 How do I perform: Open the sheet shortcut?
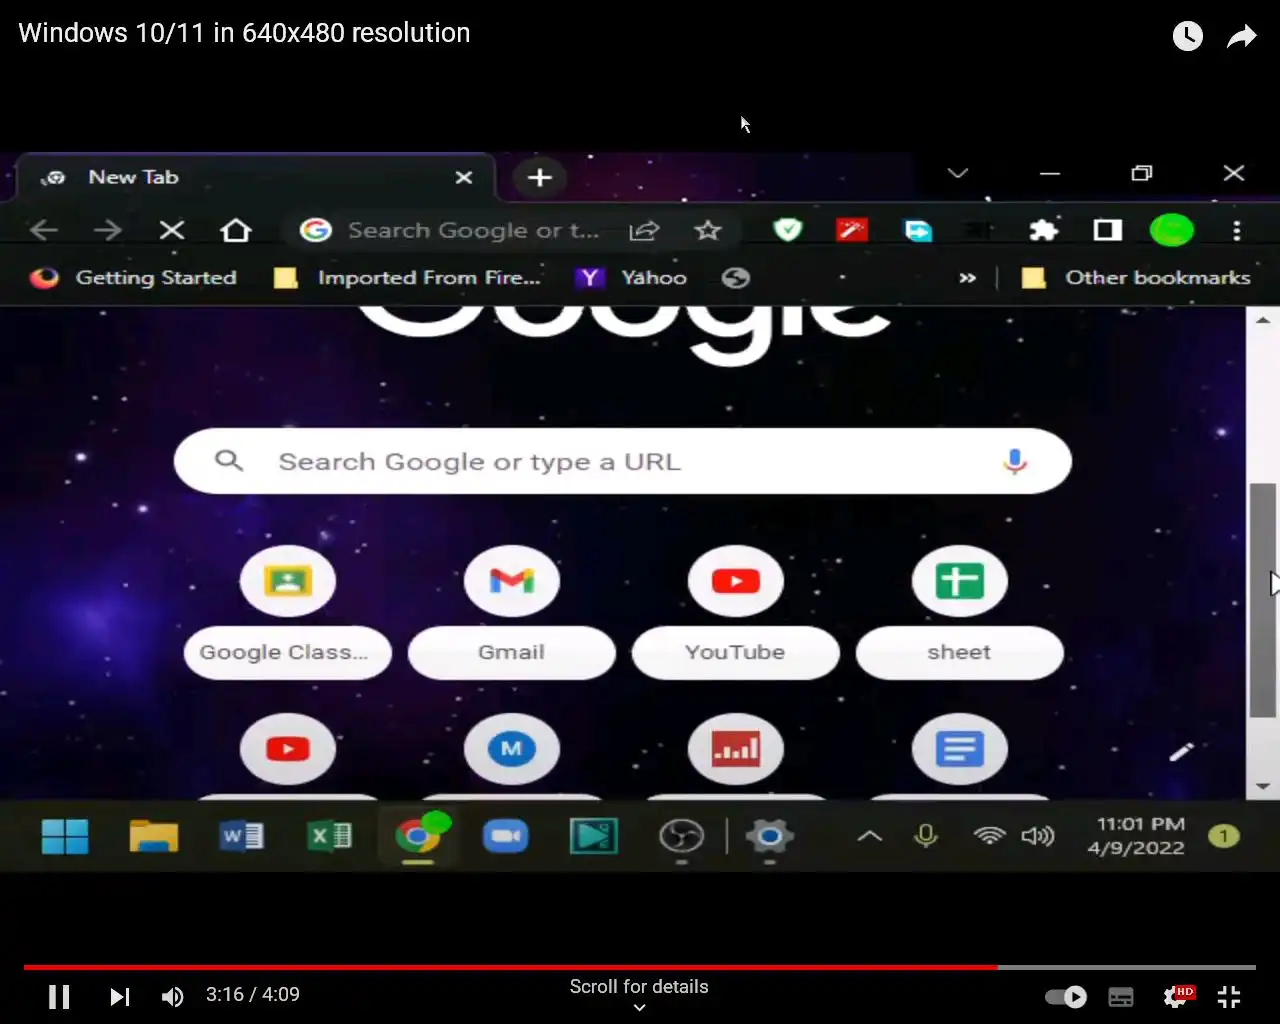coord(960,612)
